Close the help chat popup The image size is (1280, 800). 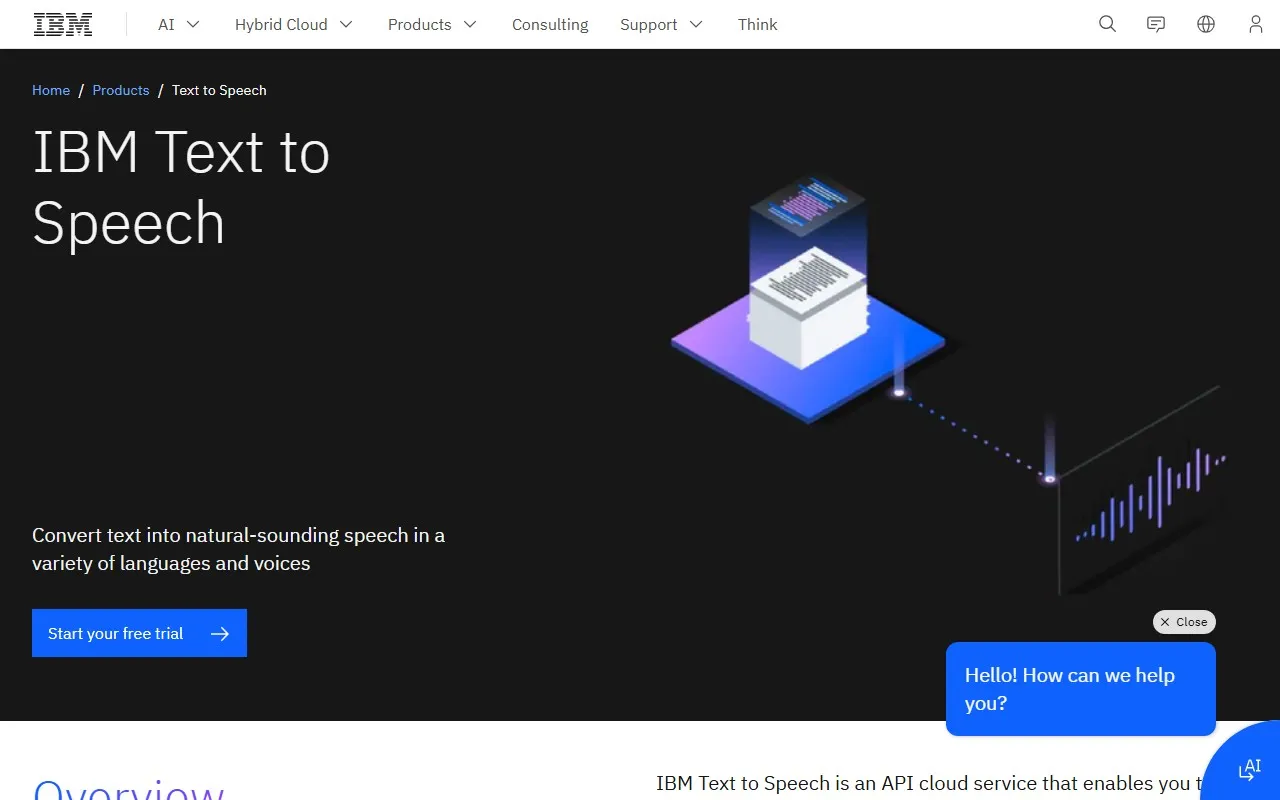click(x=1184, y=621)
